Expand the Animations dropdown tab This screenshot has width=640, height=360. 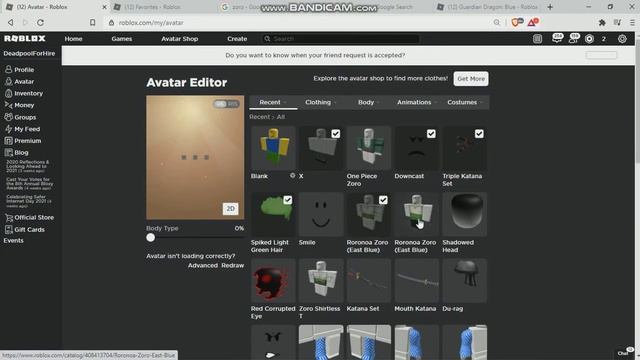417,102
